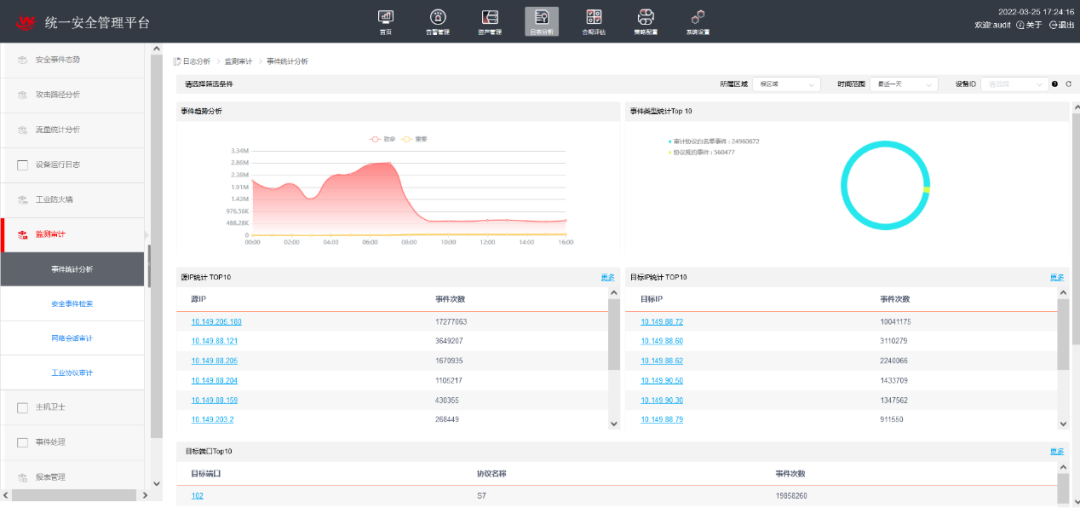
Task: Open 策略配置 policy configuration icon
Action: (645, 17)
